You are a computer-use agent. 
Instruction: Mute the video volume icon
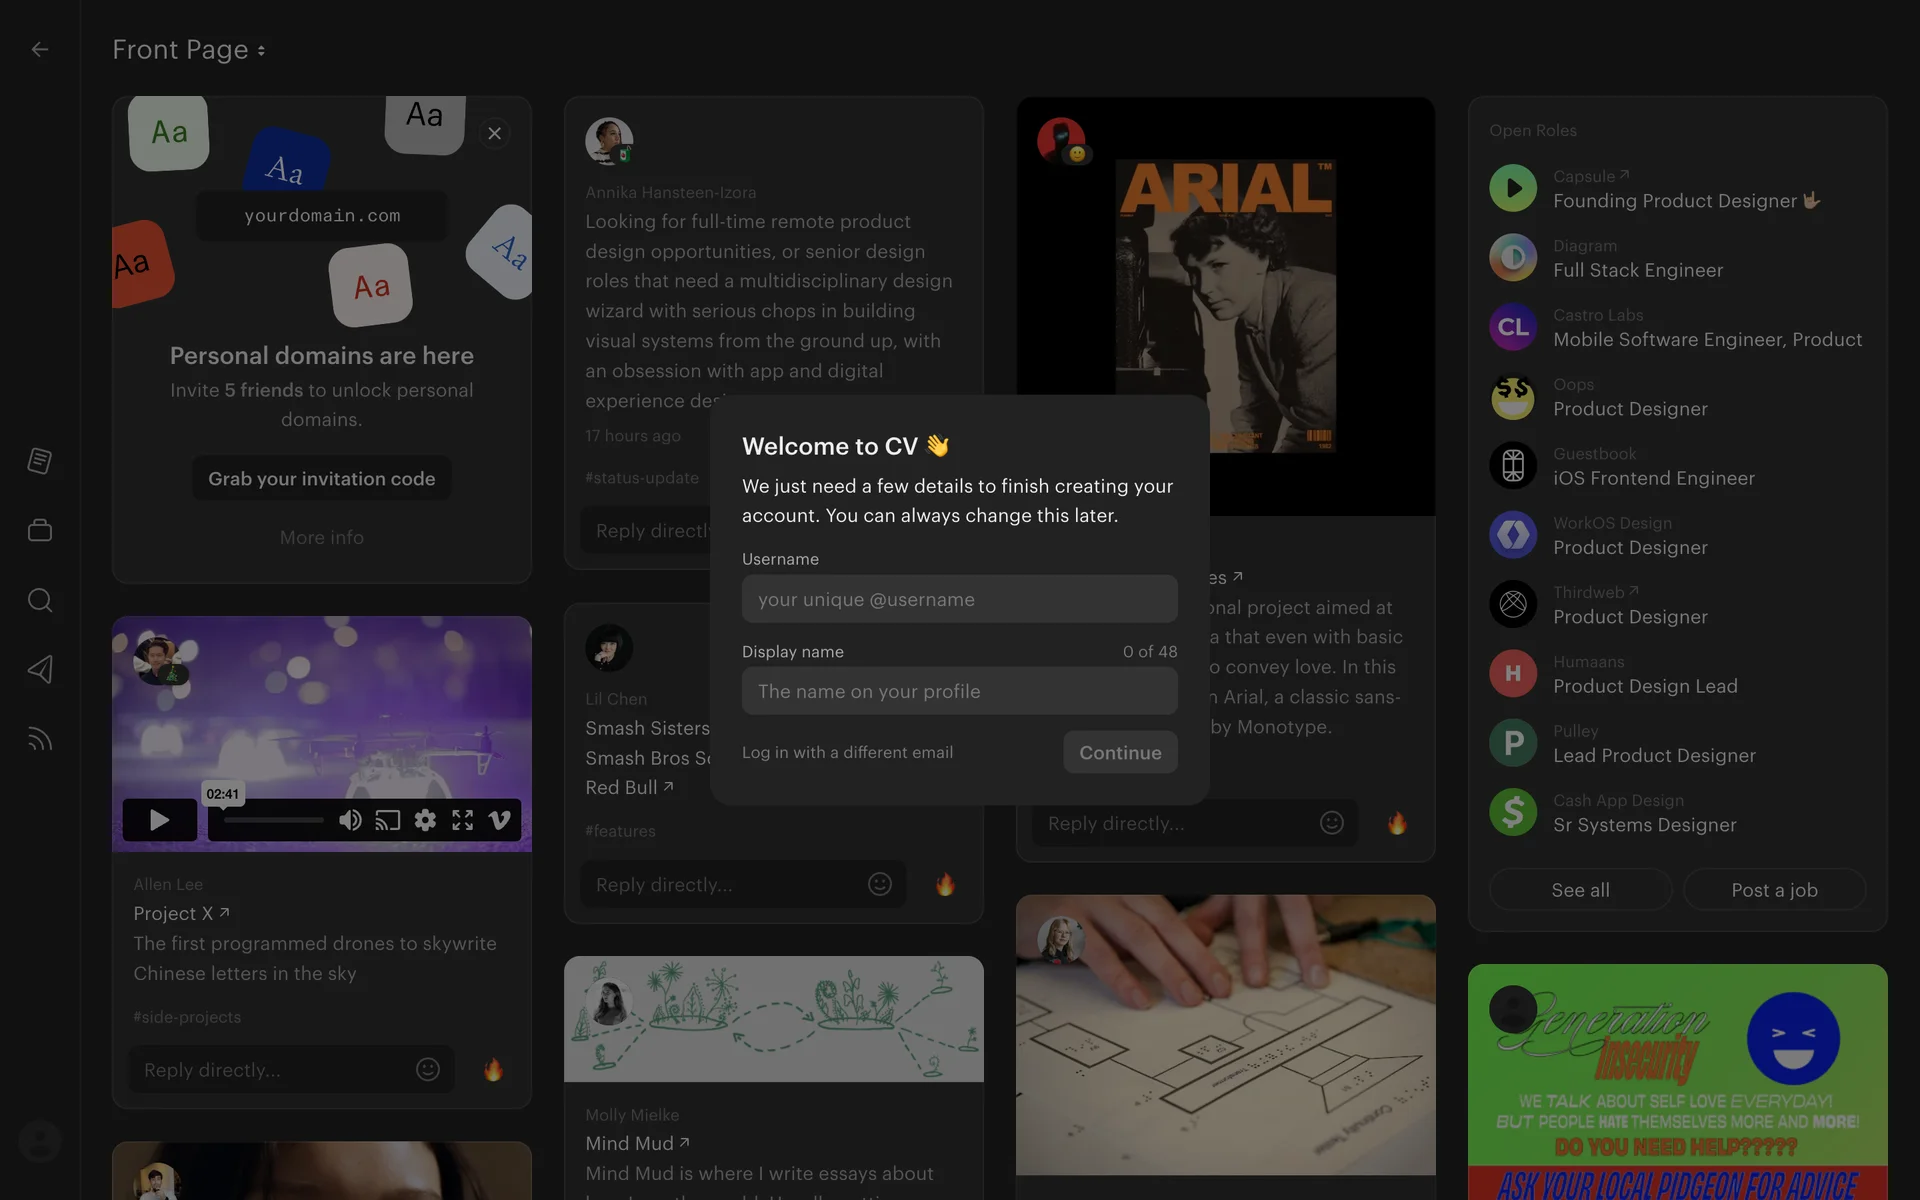[350, 821]
